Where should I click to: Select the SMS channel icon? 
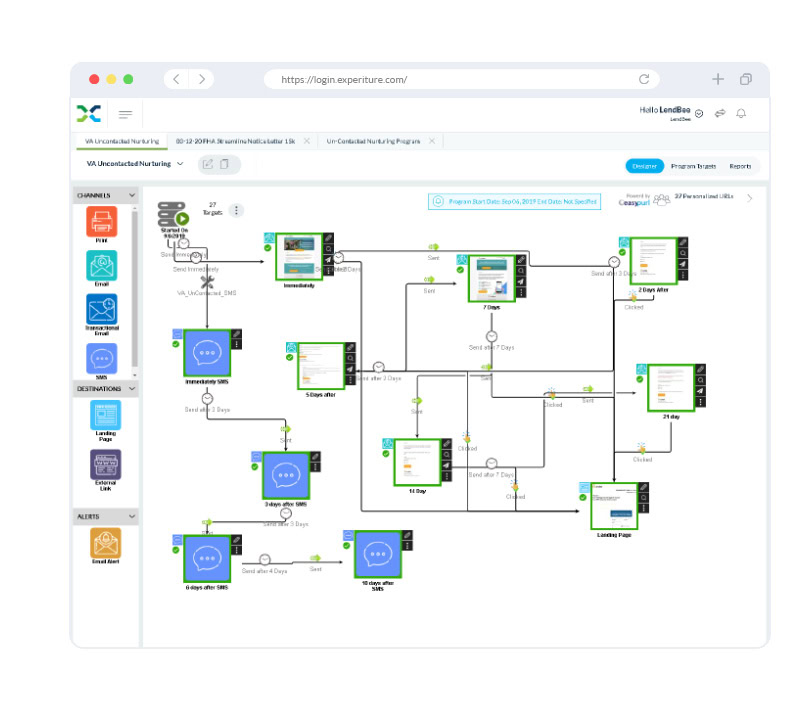tap(102, 358)
